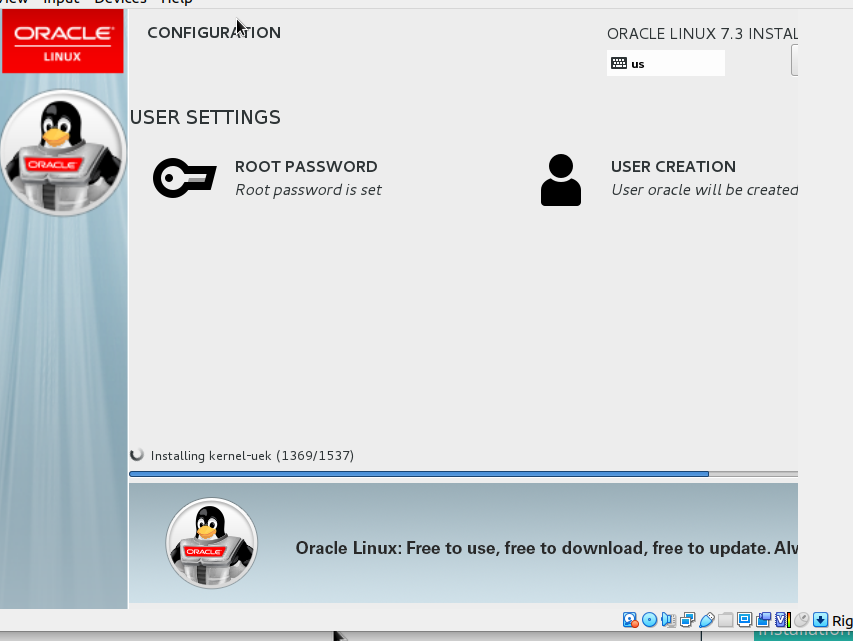Click the installation progress spinner icon
Screen dimensions: 853x641
[137, 454]
